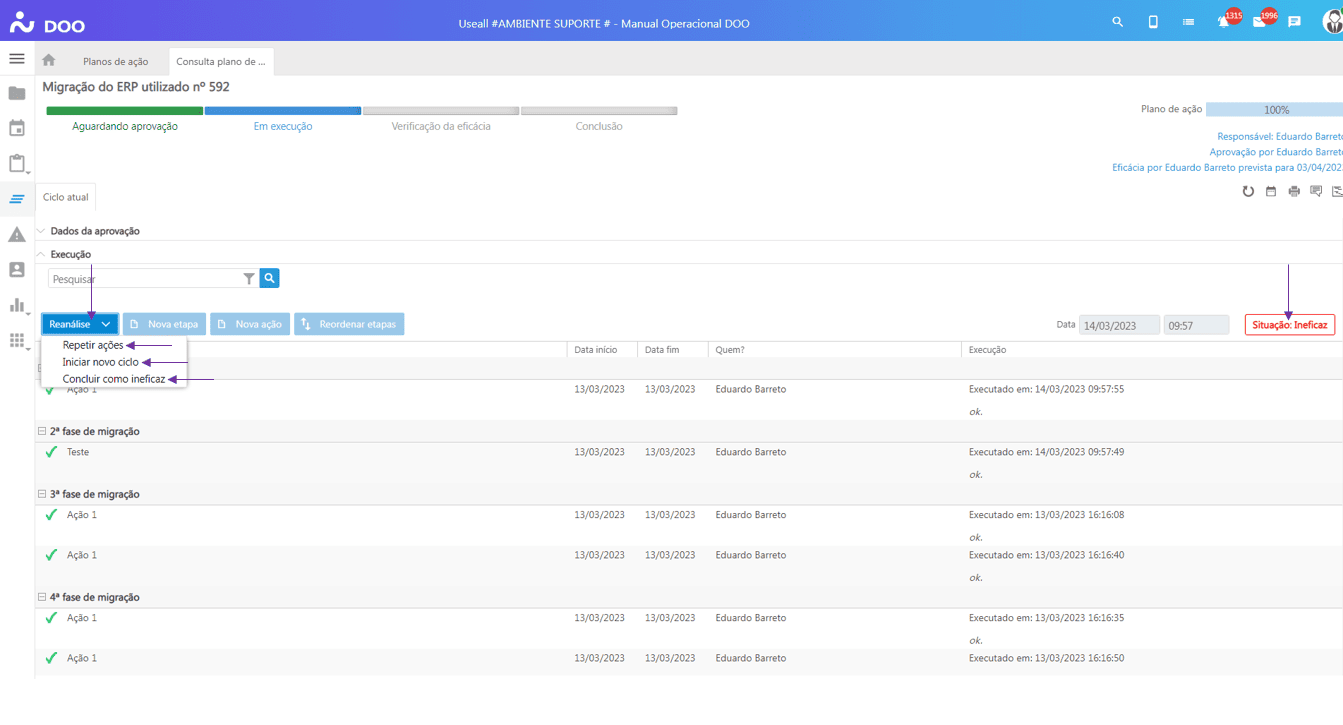This screenshot has width=1343, height=725.
Task: Click the Plano de ação 100% progress bar
Action: pos(1275,110)
